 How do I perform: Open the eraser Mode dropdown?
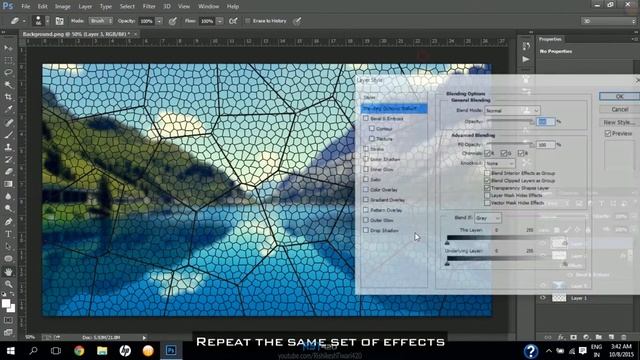[x=101, y=21]
